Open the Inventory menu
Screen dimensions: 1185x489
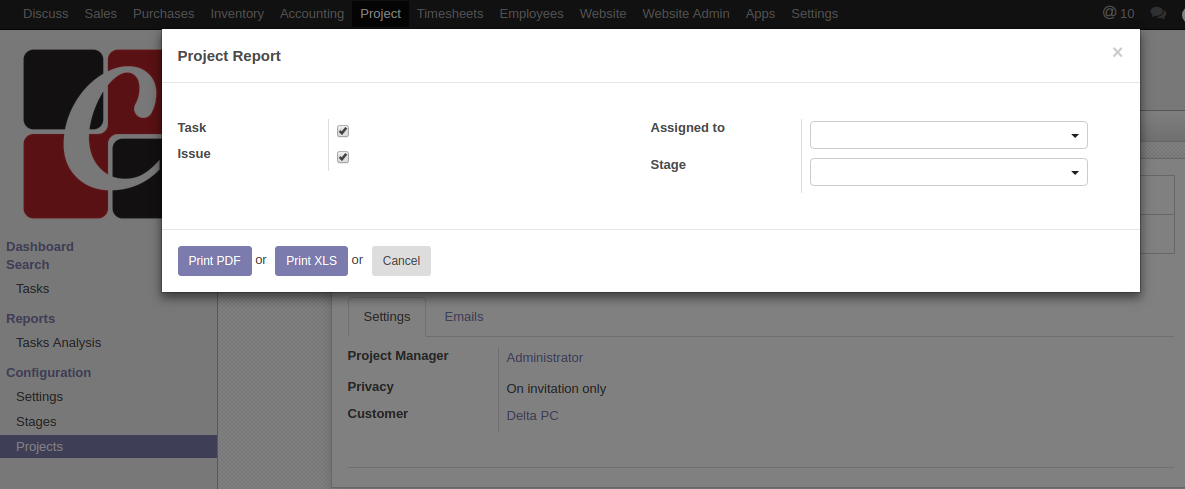237,14
